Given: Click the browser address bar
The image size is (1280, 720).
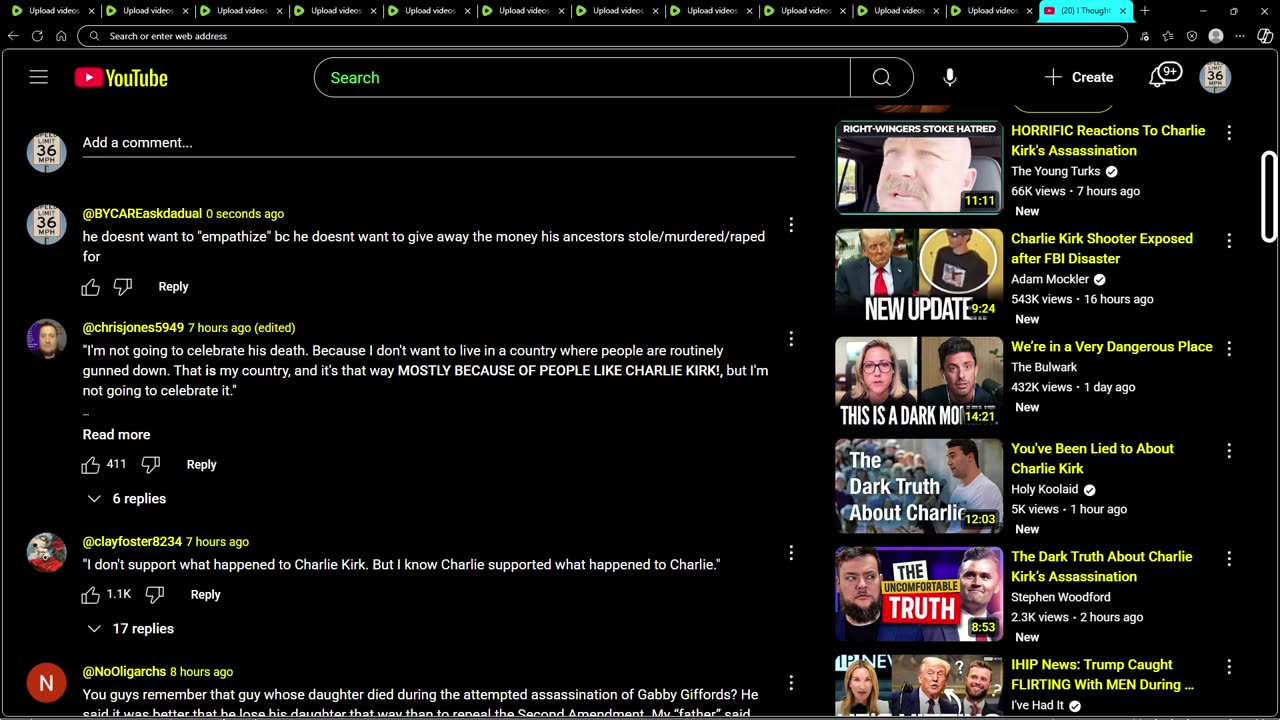Looking at the screenshot, I should point(602,35).
